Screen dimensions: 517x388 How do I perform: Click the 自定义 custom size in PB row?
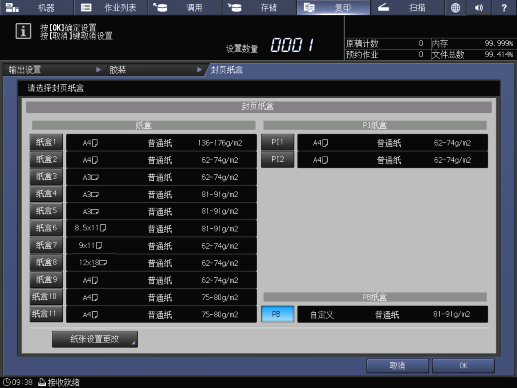click(x=322, y=315)
